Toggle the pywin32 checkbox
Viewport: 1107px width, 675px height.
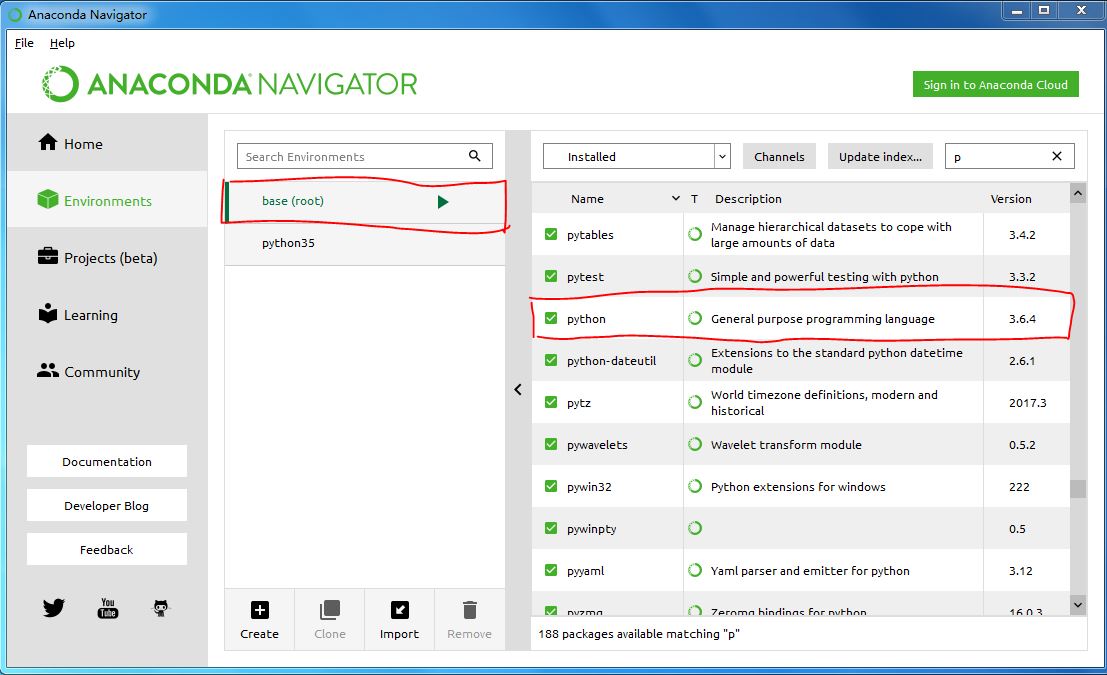tap(551, 486)
